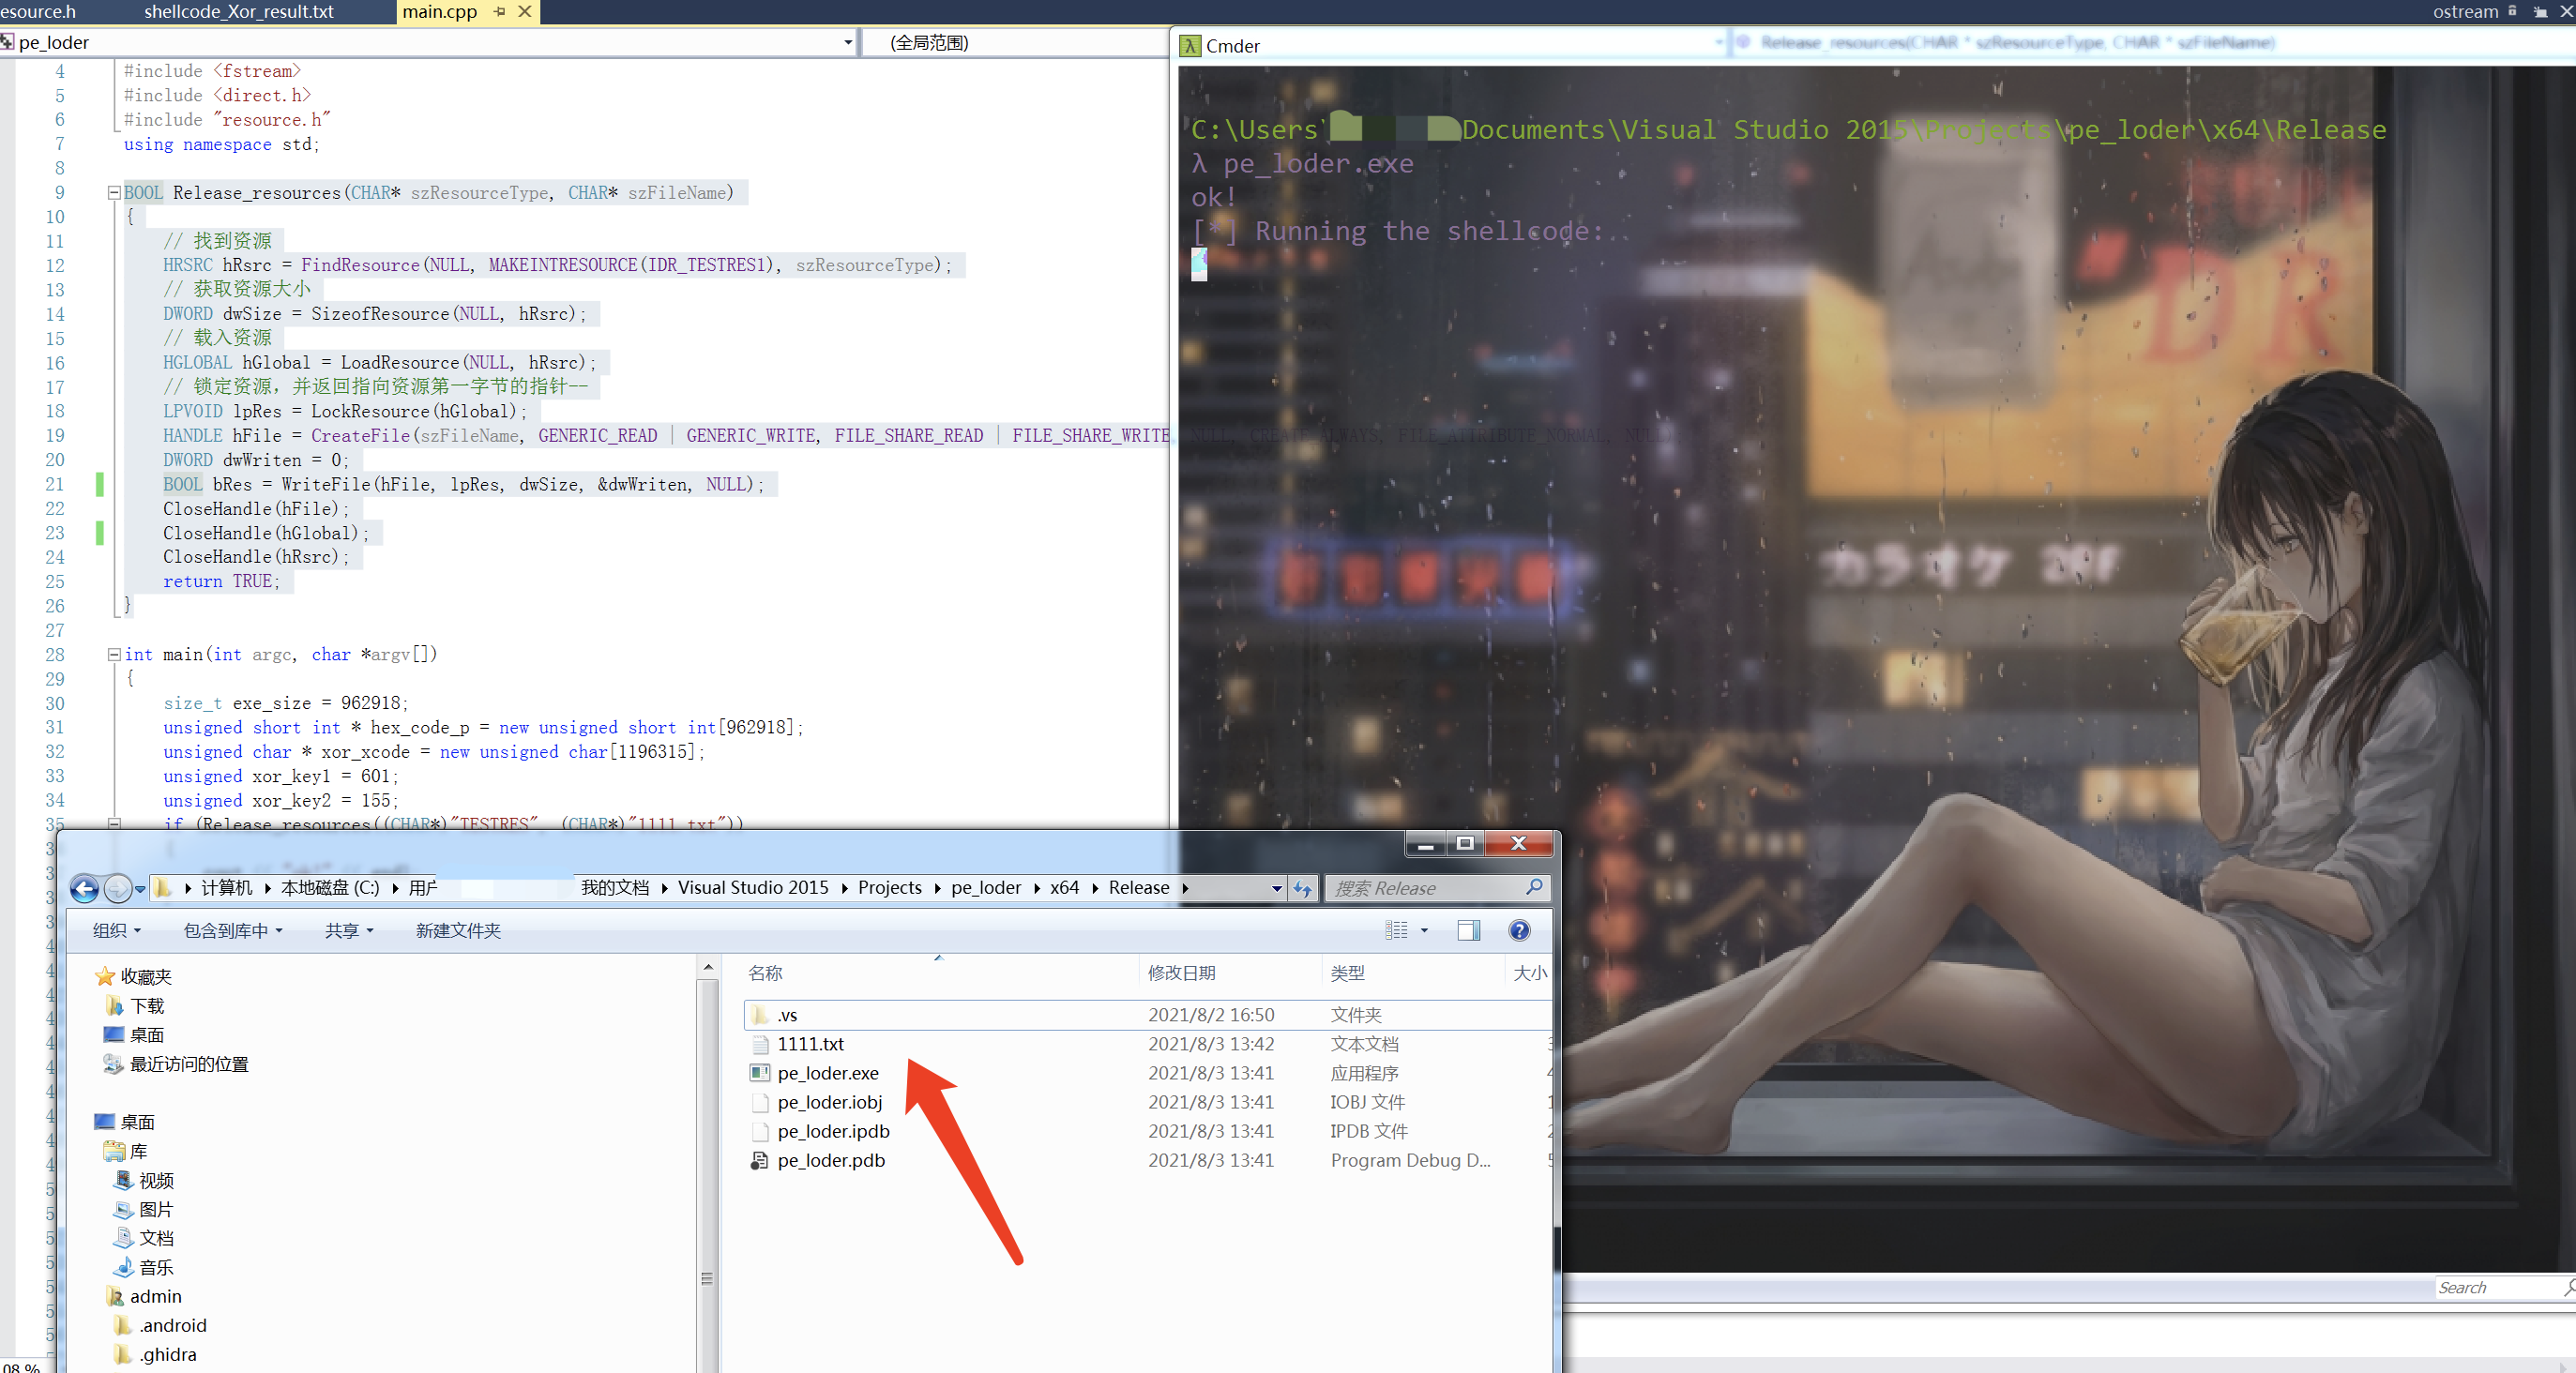Click the refresh icon beside the address bar
This screenshot has width=2576, height=1373.
tap(1303, 888)
